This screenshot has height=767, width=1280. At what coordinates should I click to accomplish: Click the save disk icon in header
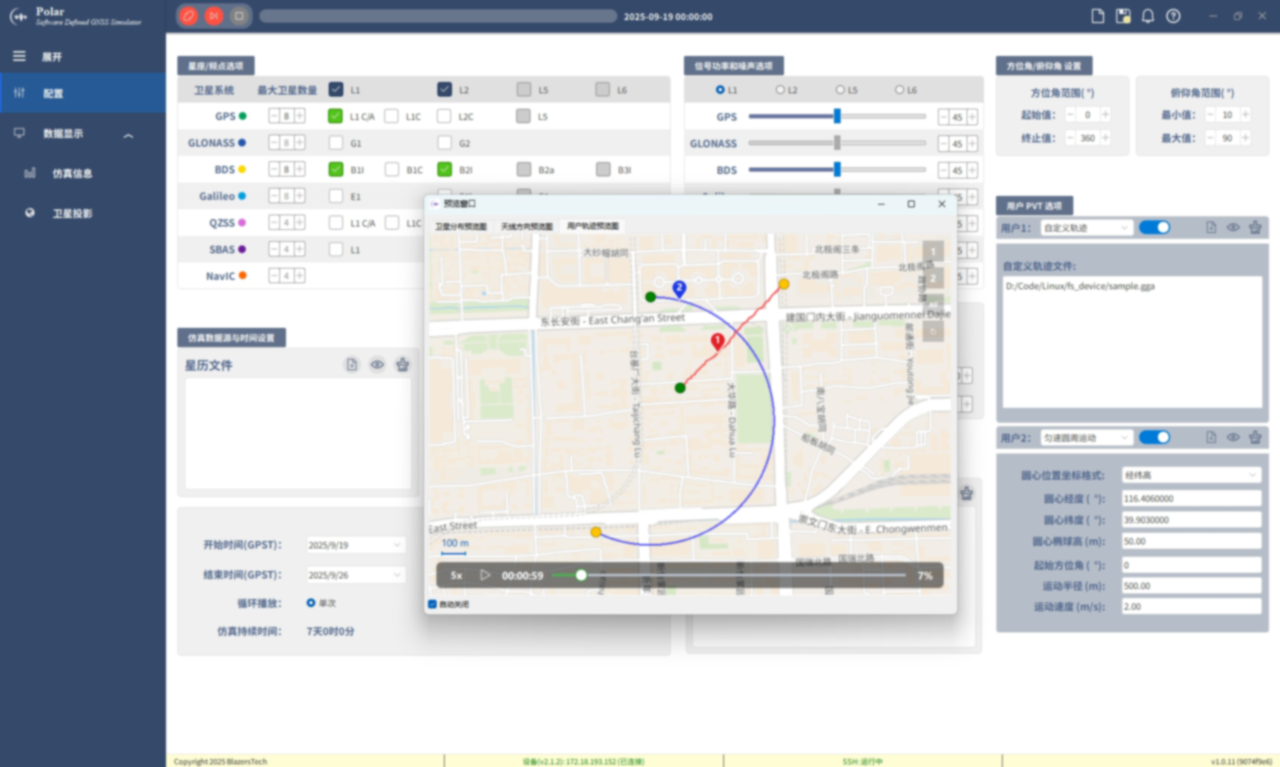(x=1123, y=16)
